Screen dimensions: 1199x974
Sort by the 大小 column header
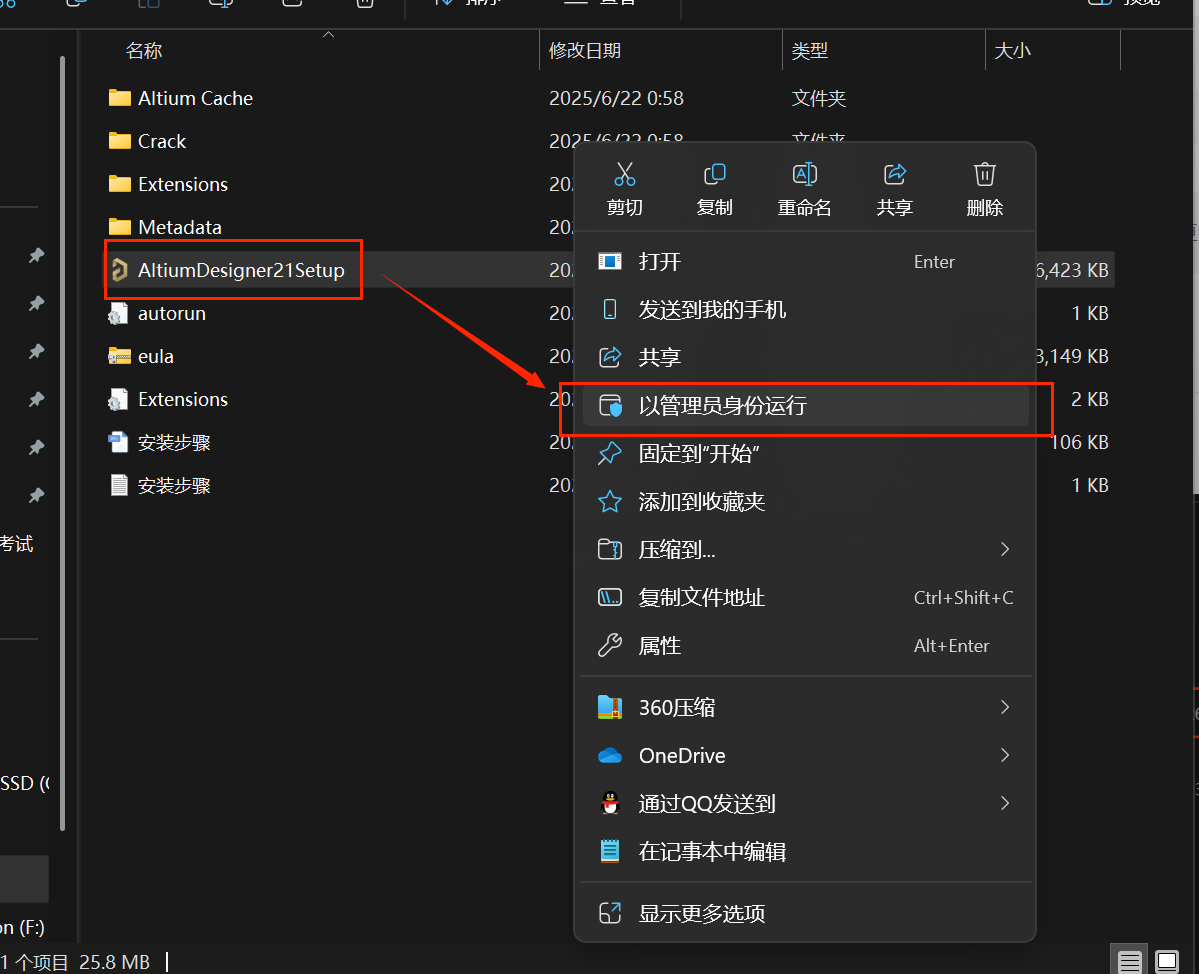pos(1012,50)
